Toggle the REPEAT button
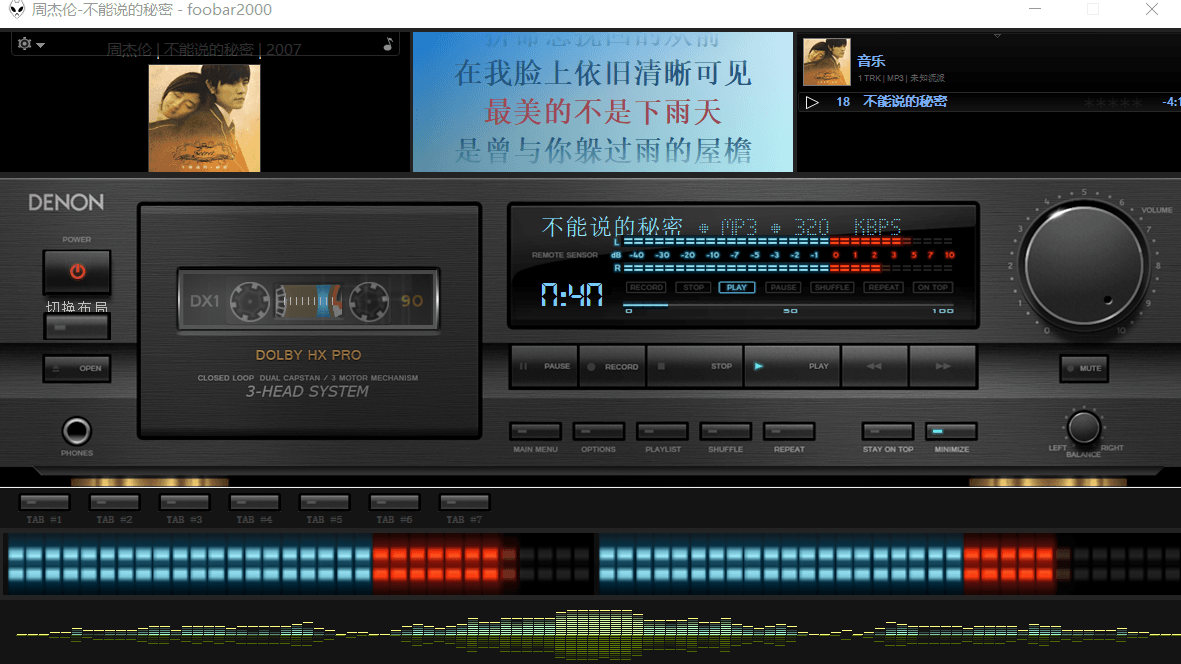1181x664 pixels. pyautogui.click(x=789, y=431)
